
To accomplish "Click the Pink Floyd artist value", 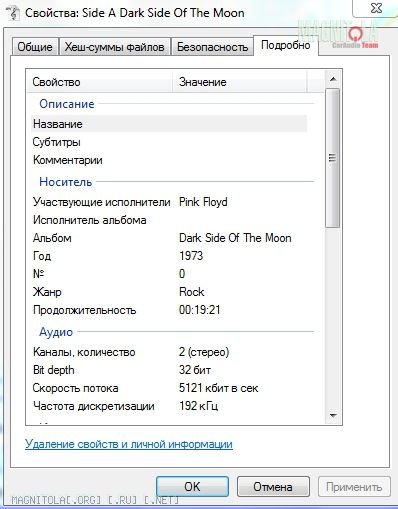I will click(203, 202).
